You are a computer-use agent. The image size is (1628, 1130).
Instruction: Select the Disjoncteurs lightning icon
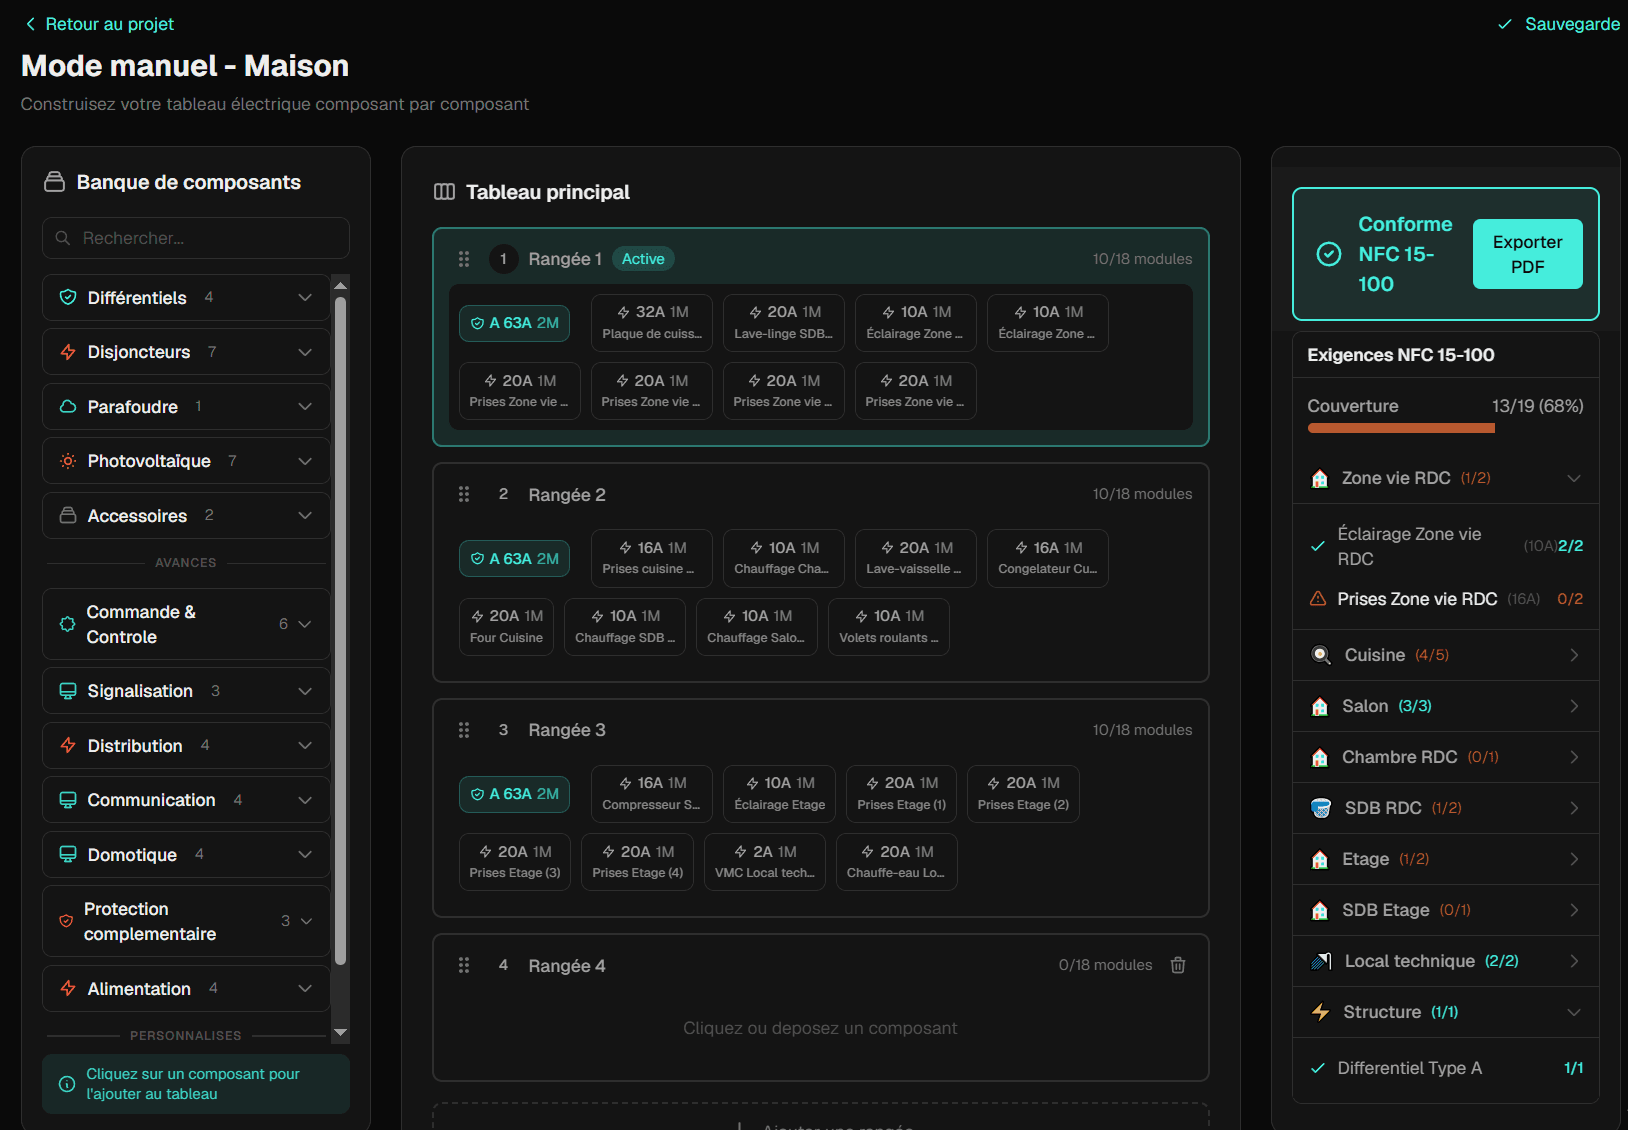(68, 352)
